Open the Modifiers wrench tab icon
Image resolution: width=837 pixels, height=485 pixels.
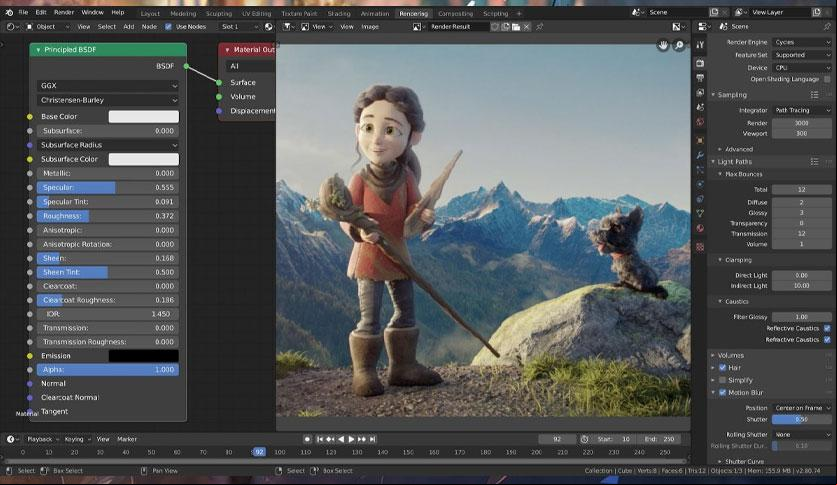tap(700, 155)
